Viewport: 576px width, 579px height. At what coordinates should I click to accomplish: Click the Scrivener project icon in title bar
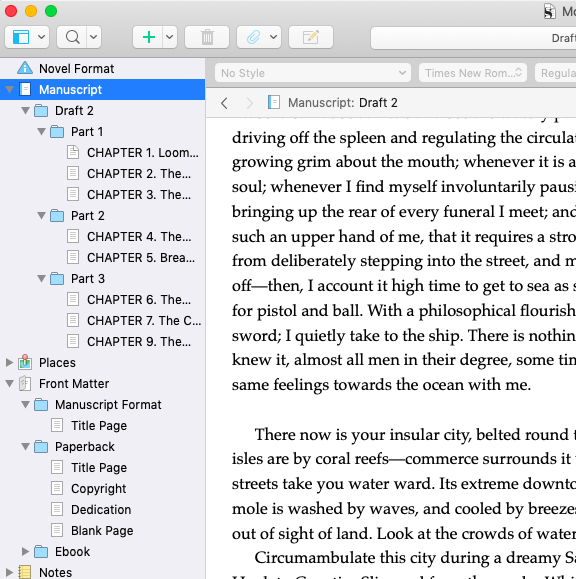[549, 11]
